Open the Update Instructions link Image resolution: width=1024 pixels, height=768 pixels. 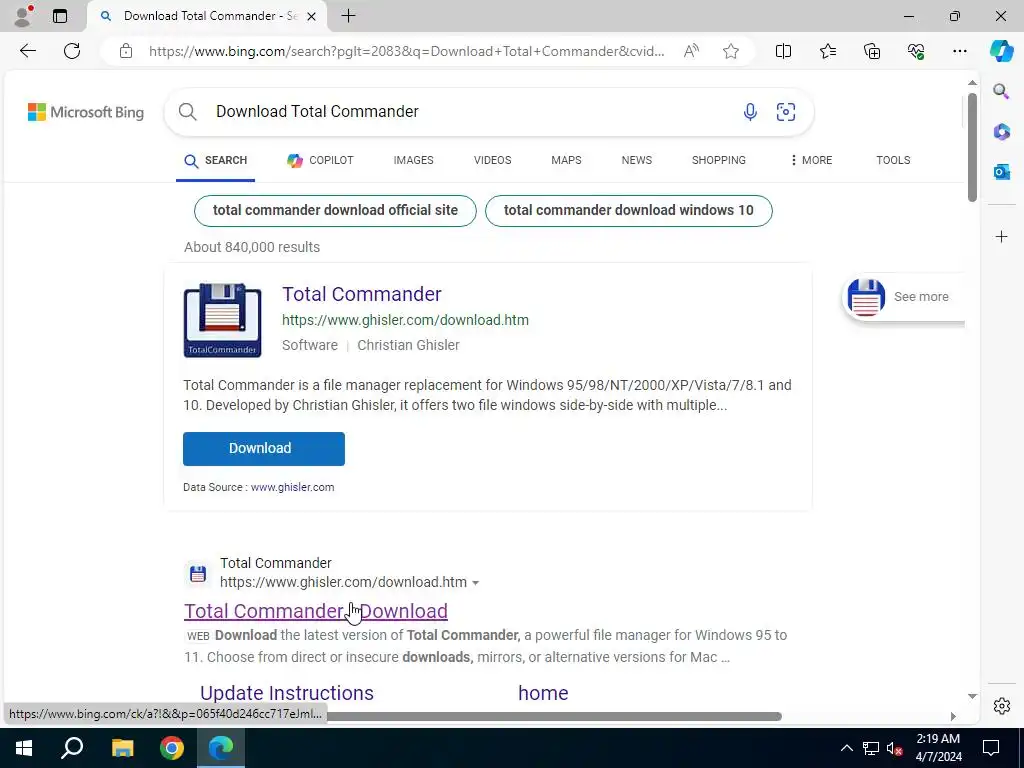[287, 693]
